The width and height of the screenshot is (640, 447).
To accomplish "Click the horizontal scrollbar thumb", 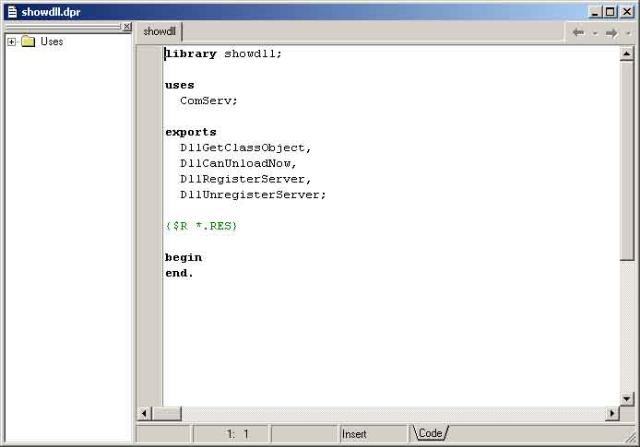I will point(167,414).
